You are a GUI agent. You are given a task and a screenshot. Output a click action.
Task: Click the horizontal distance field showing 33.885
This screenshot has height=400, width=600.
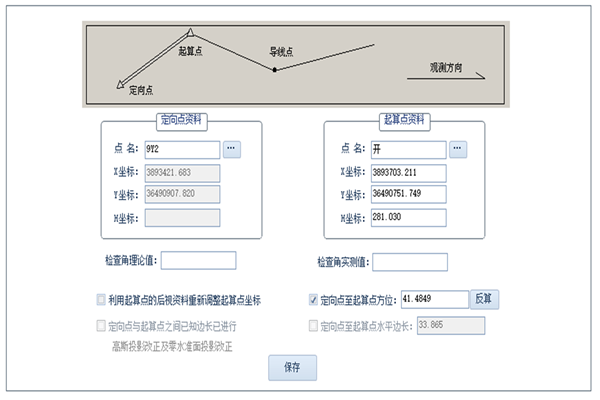coord(450,325)
